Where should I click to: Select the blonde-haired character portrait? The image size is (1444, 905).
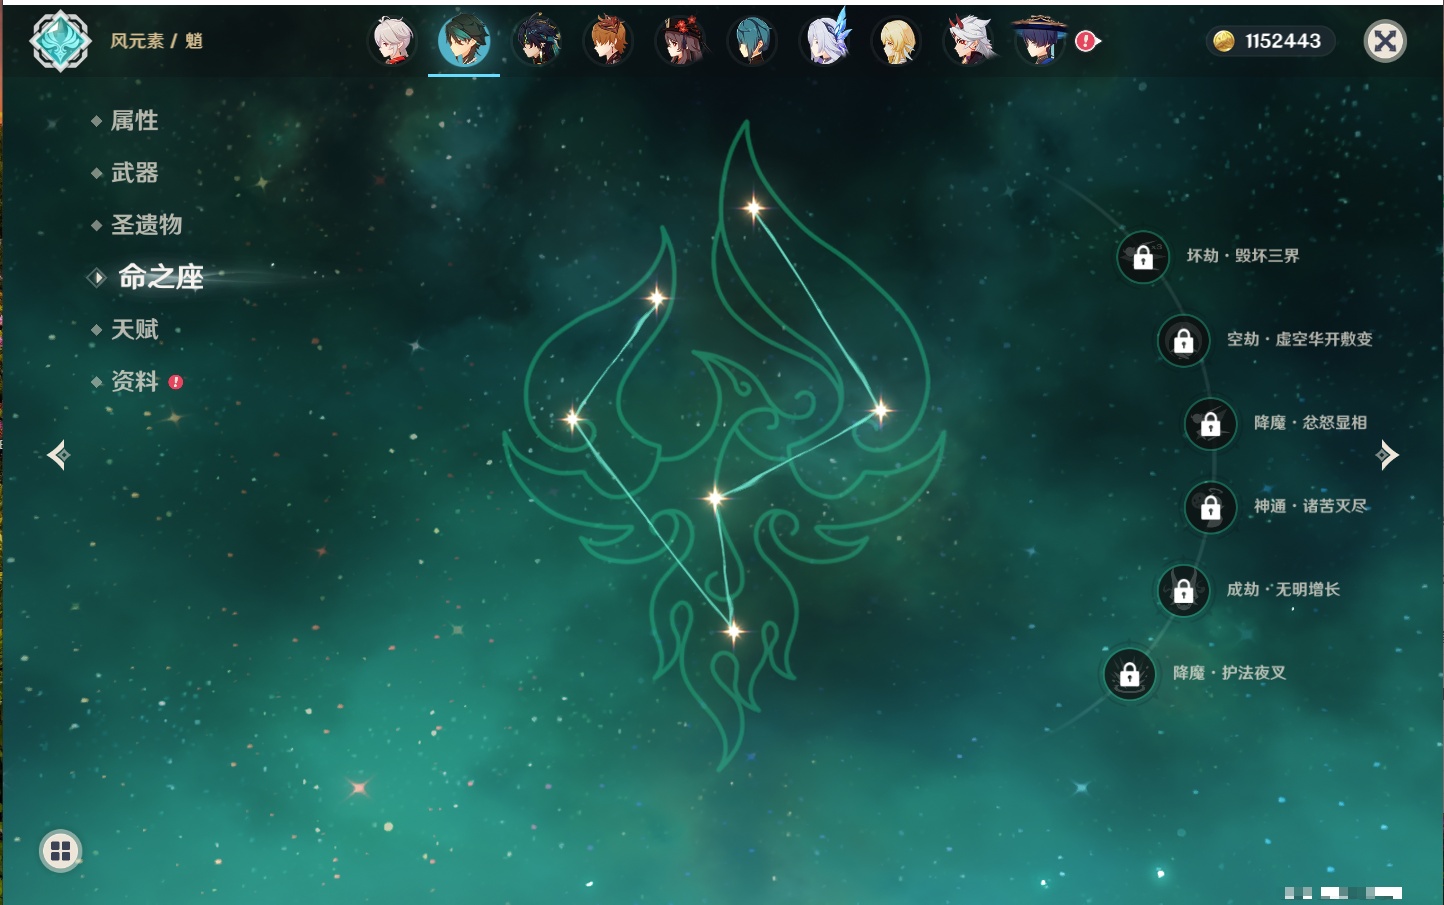(x=897, y=42)
